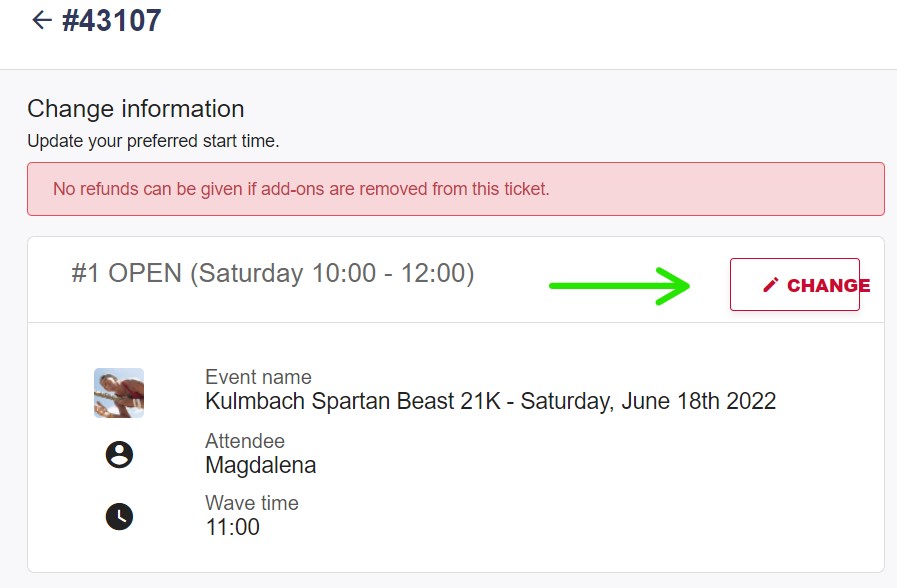Click the pencil icon in the Change button
The height and width of the screenshot is (588, 897).
tap(770, 285)
